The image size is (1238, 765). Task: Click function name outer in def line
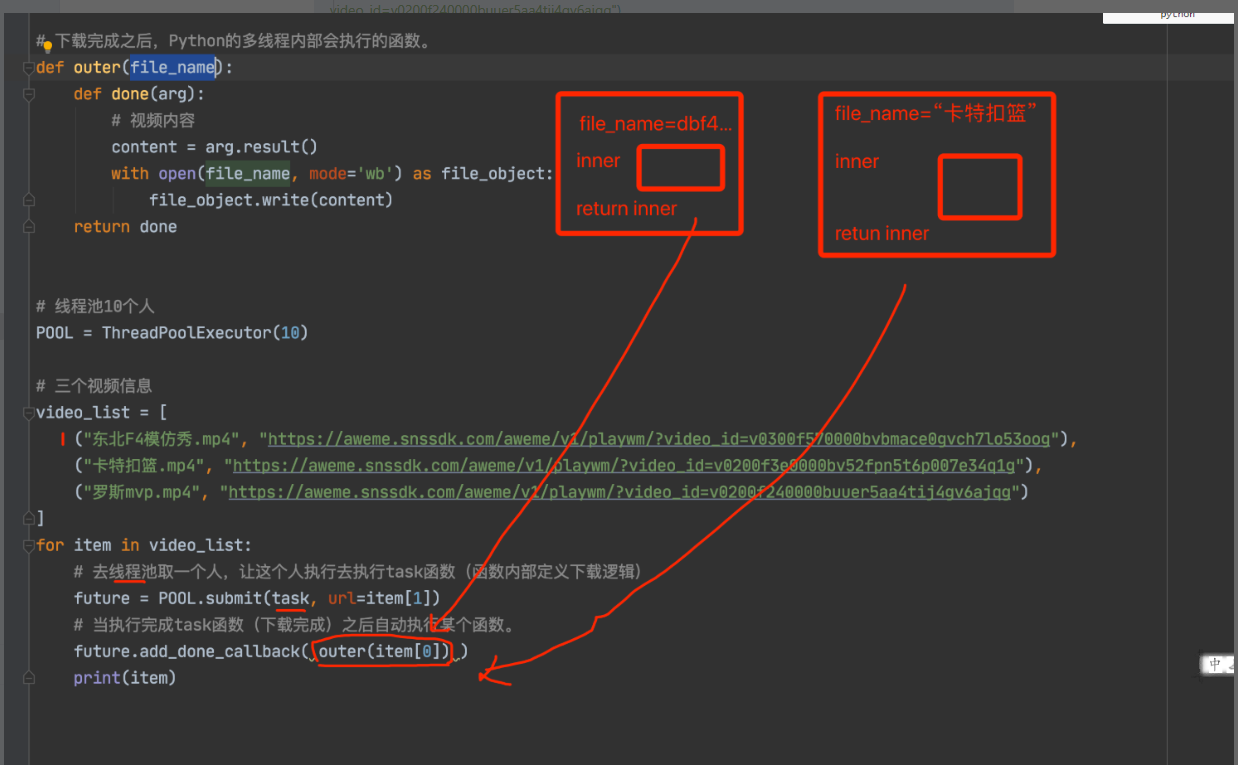[x=98, y=68]
